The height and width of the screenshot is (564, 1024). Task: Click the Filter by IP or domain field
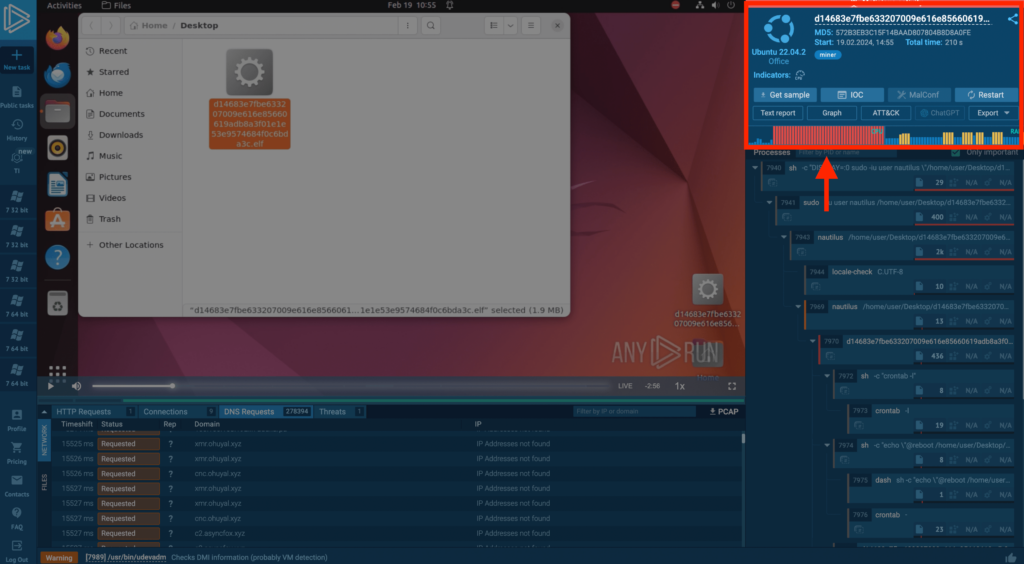(635, 411)
